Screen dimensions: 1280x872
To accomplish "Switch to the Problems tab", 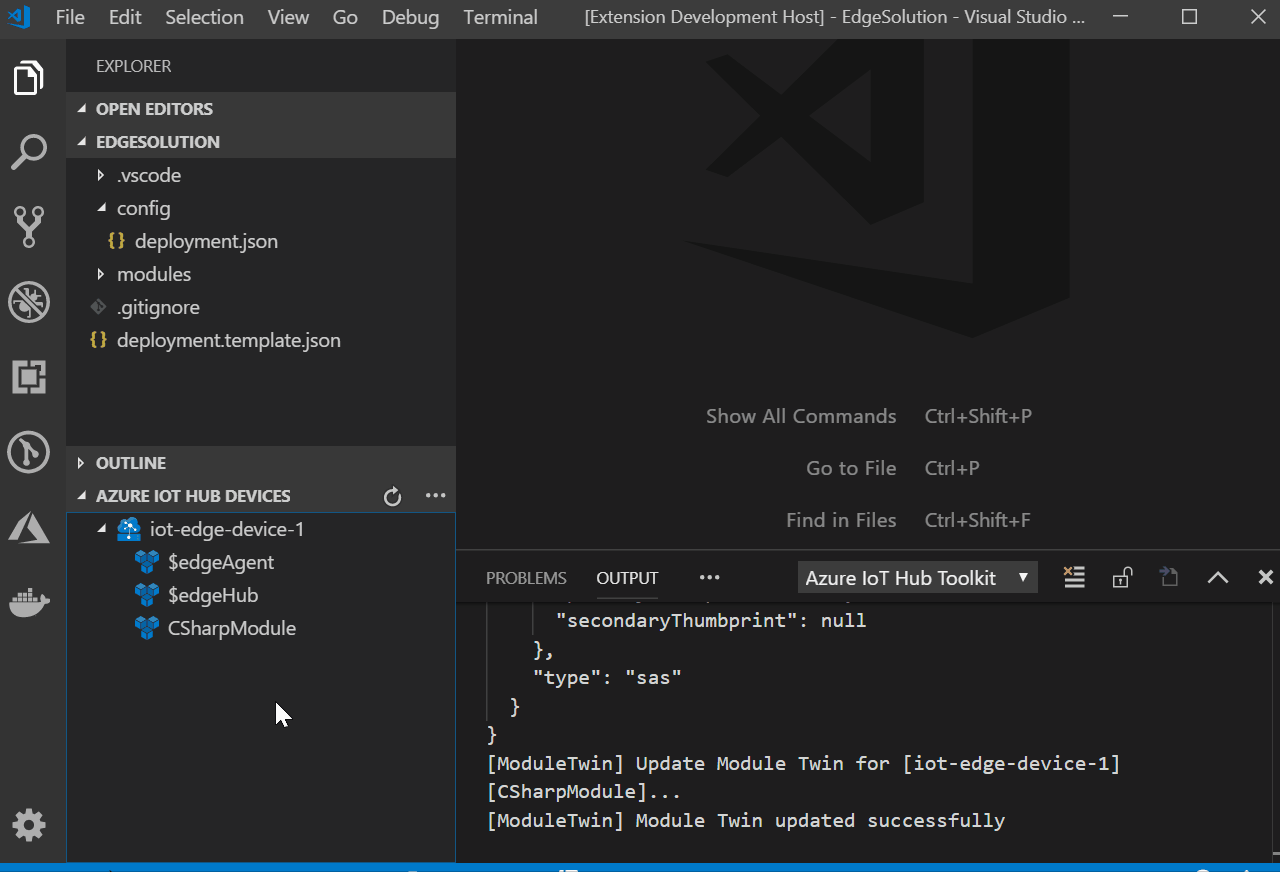I will [x=526, y=577].
